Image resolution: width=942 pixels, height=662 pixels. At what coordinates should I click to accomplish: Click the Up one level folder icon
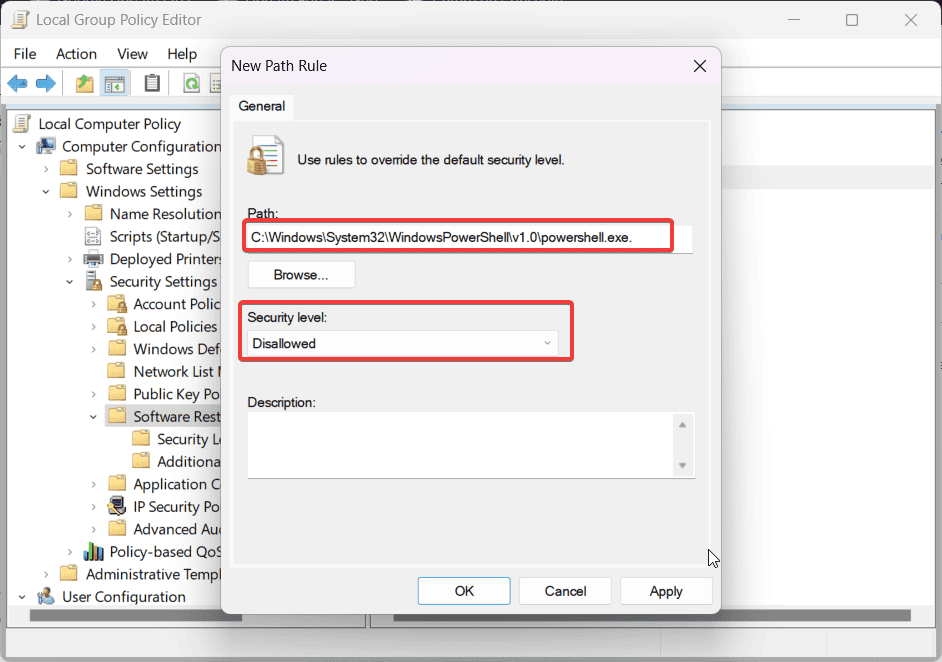click(84, 83)
